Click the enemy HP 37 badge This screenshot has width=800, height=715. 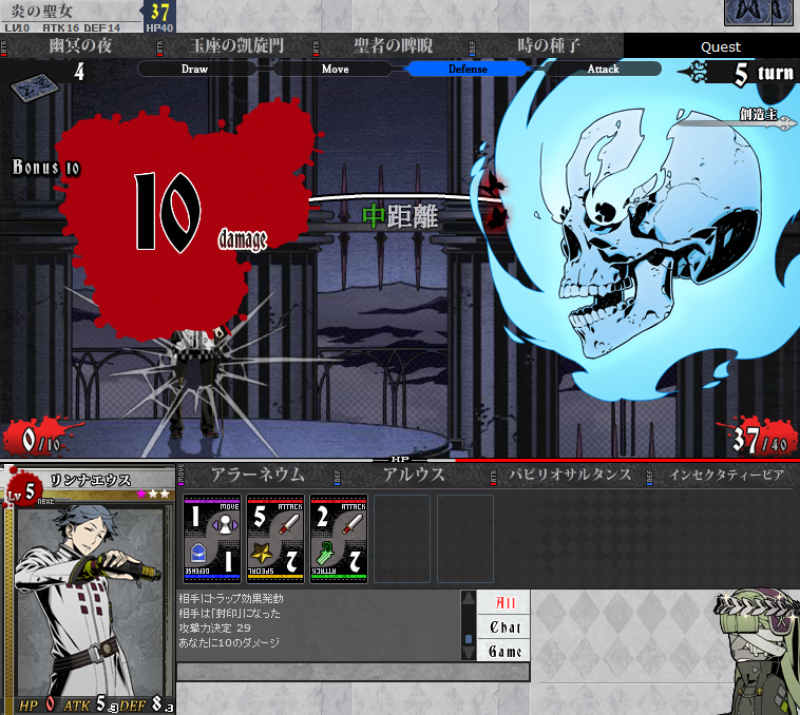tap(160, 16)
